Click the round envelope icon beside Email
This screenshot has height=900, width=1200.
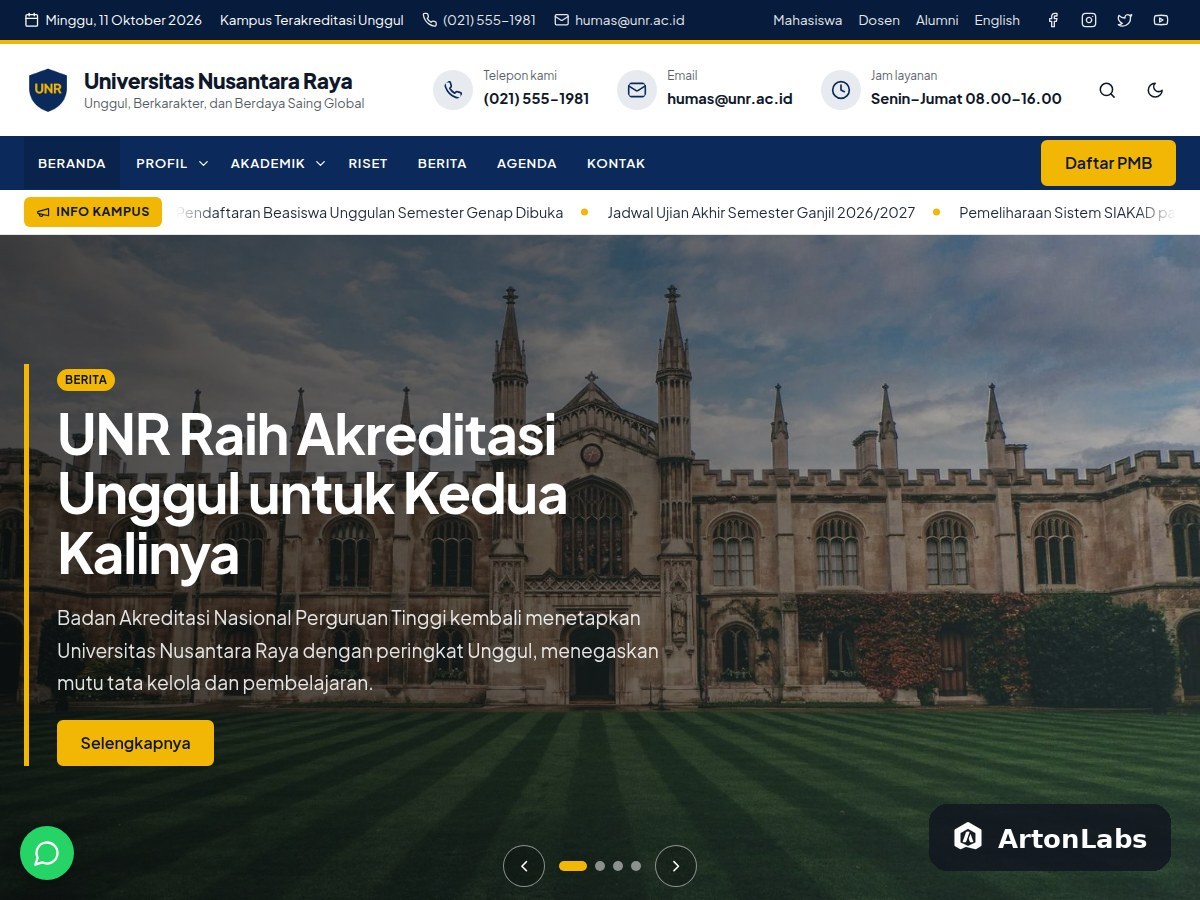tap(637, 90)
